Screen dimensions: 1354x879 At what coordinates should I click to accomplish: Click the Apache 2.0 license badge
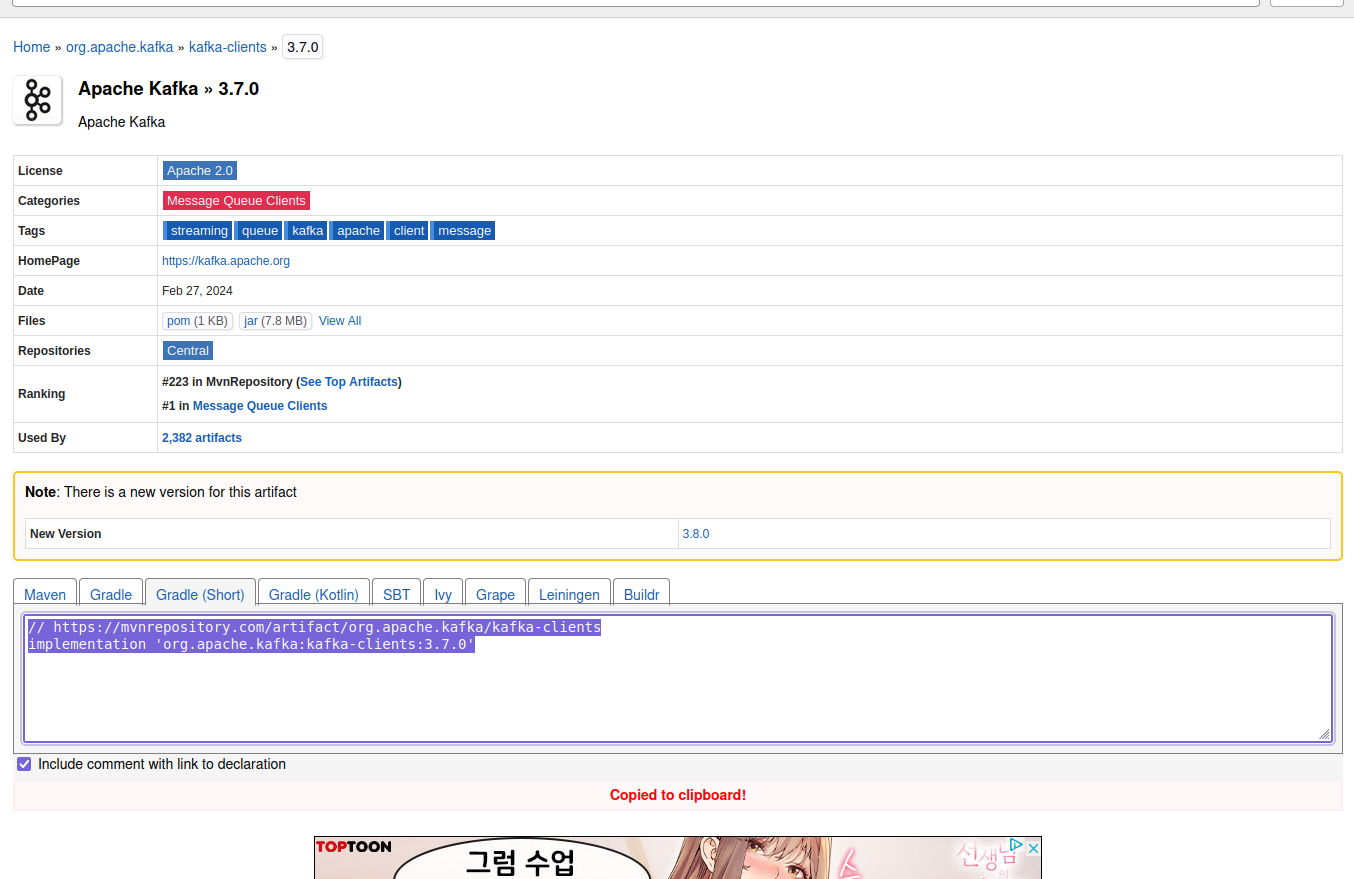pyautogui.click(x=200, y=170)
